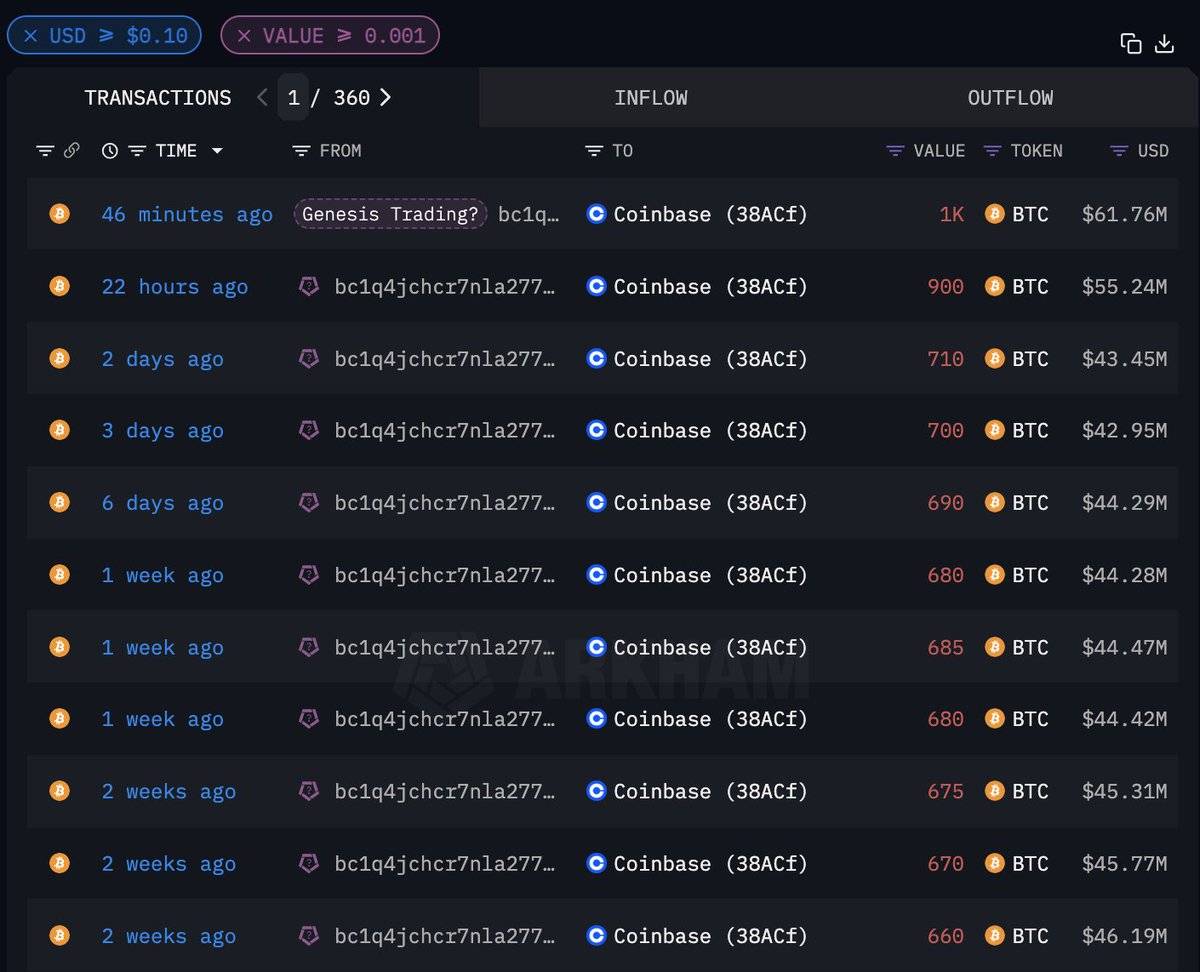Click Bitcoin icon in 2 days ago row

(x=60, y=358)
